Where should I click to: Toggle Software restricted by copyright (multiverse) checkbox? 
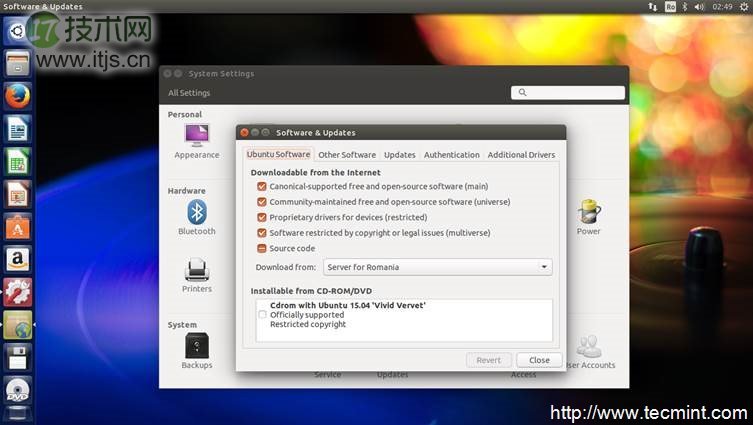262,232
